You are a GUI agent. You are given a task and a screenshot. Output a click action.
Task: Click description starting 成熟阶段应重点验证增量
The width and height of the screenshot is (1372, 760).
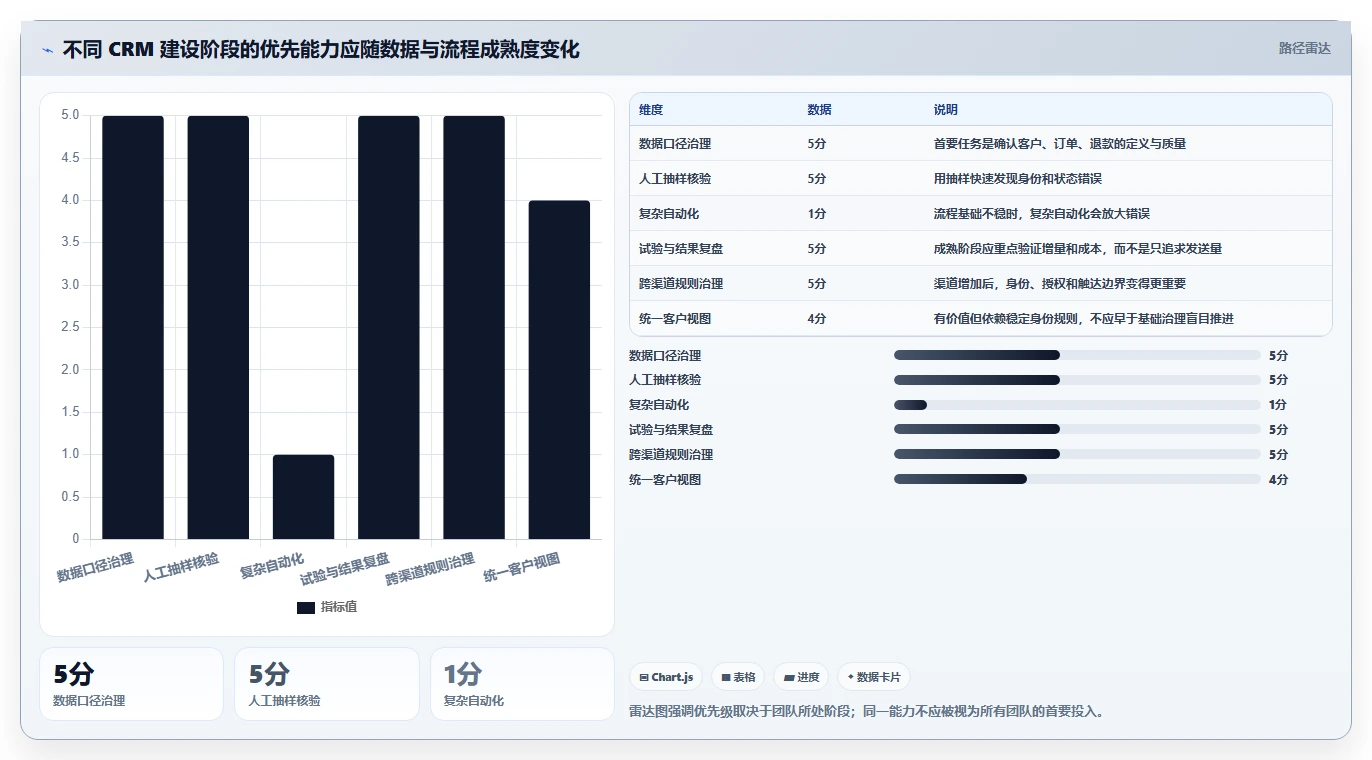tap(1078, 249)
